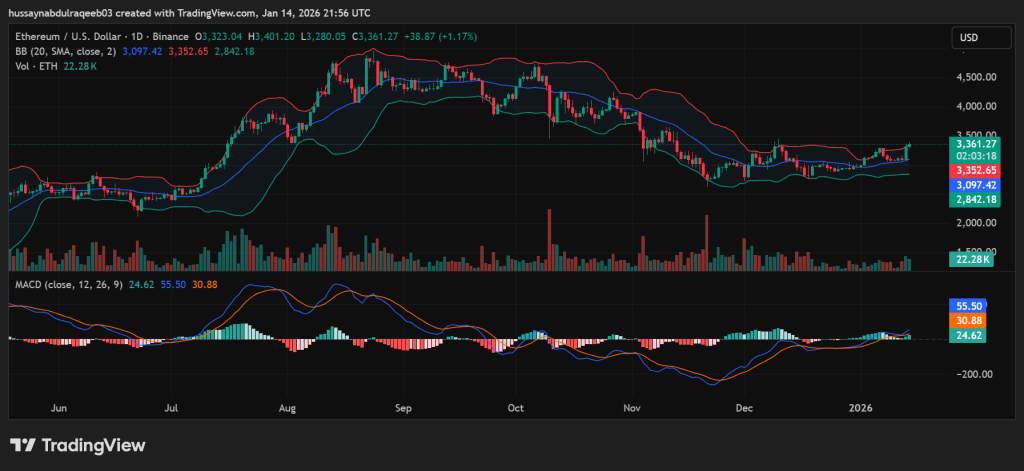Click the 4,500.00 price scale label
1024x471 pixels.
[x=977, y=77]
